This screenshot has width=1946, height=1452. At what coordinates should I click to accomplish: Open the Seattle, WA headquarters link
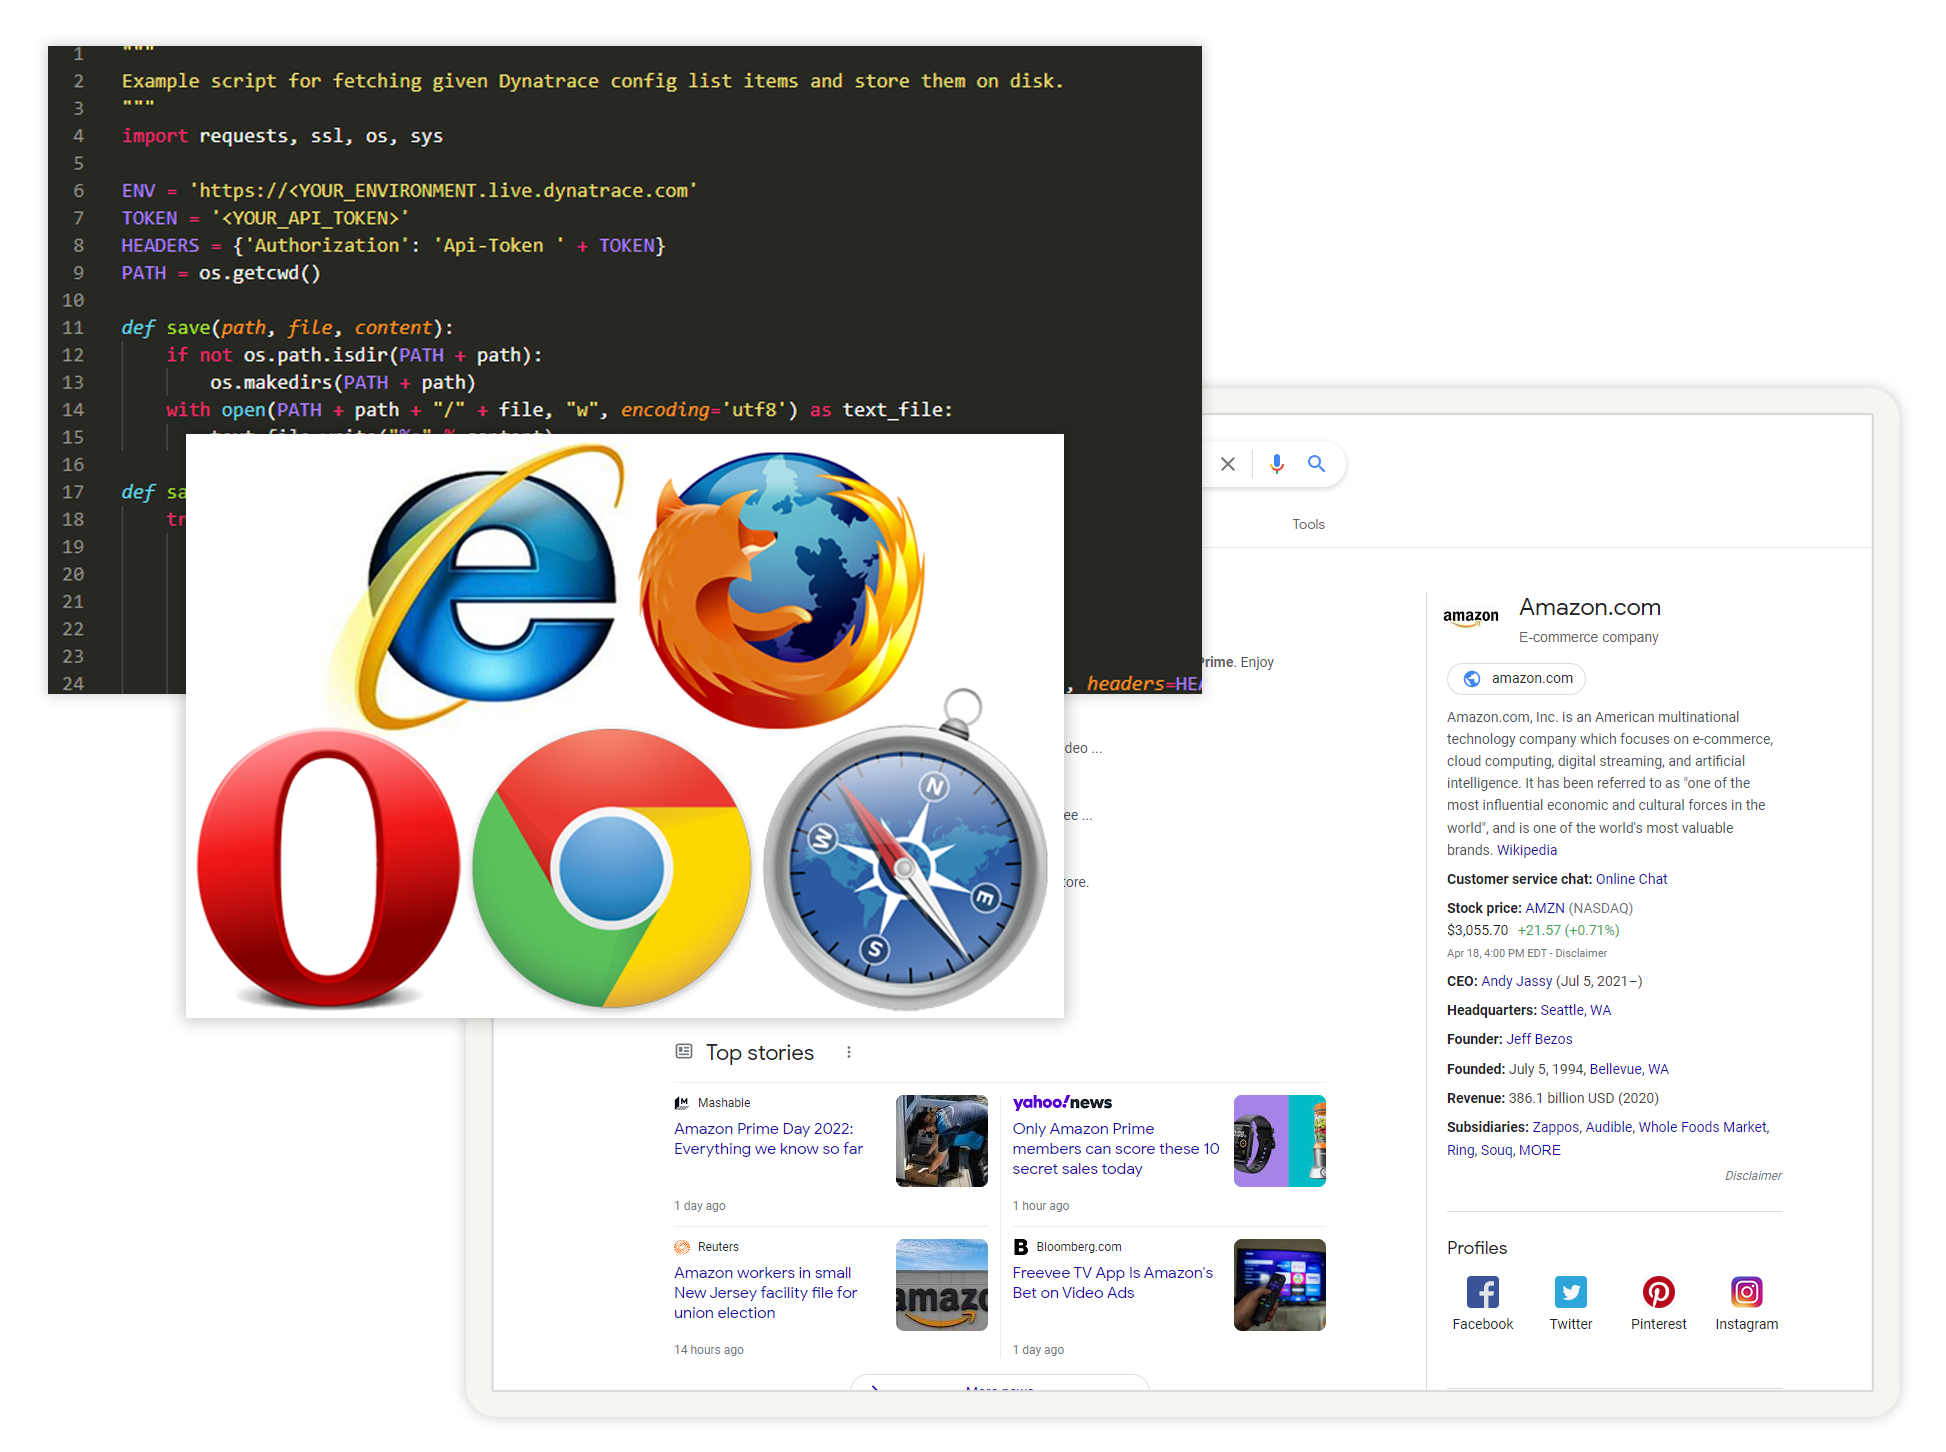pos(1576,1010)
